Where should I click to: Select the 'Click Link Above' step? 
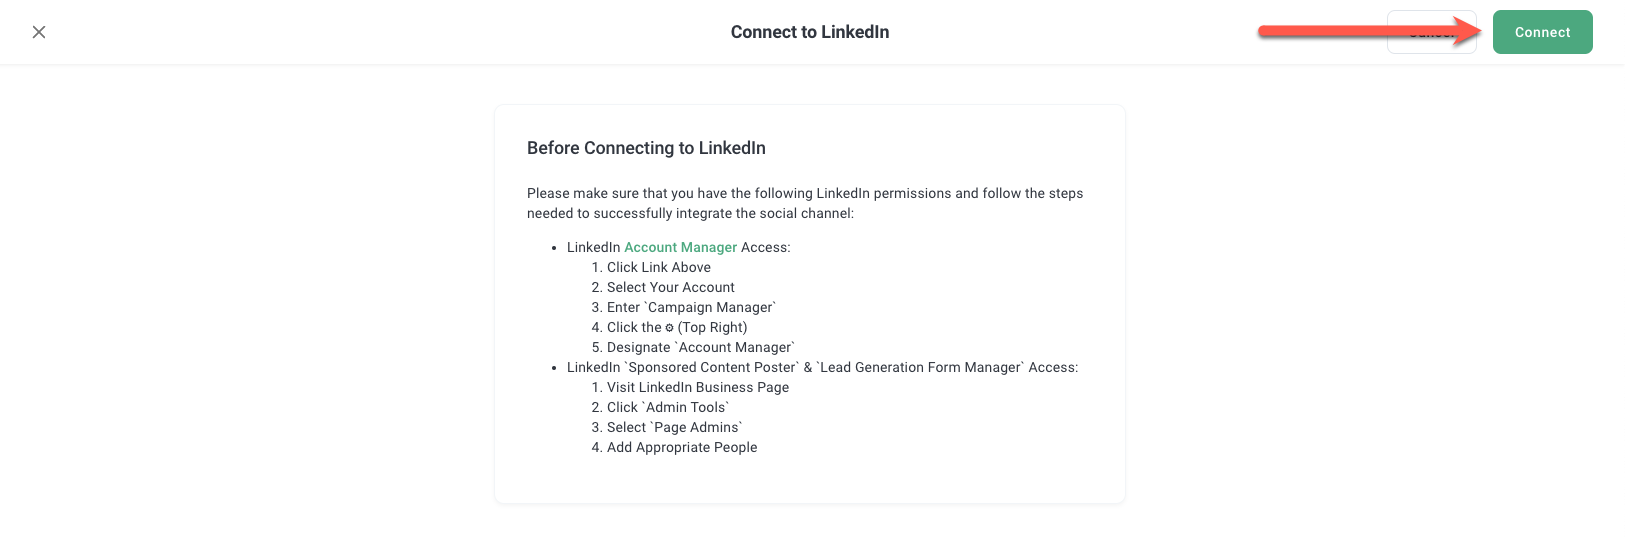(x=658, y=267)
